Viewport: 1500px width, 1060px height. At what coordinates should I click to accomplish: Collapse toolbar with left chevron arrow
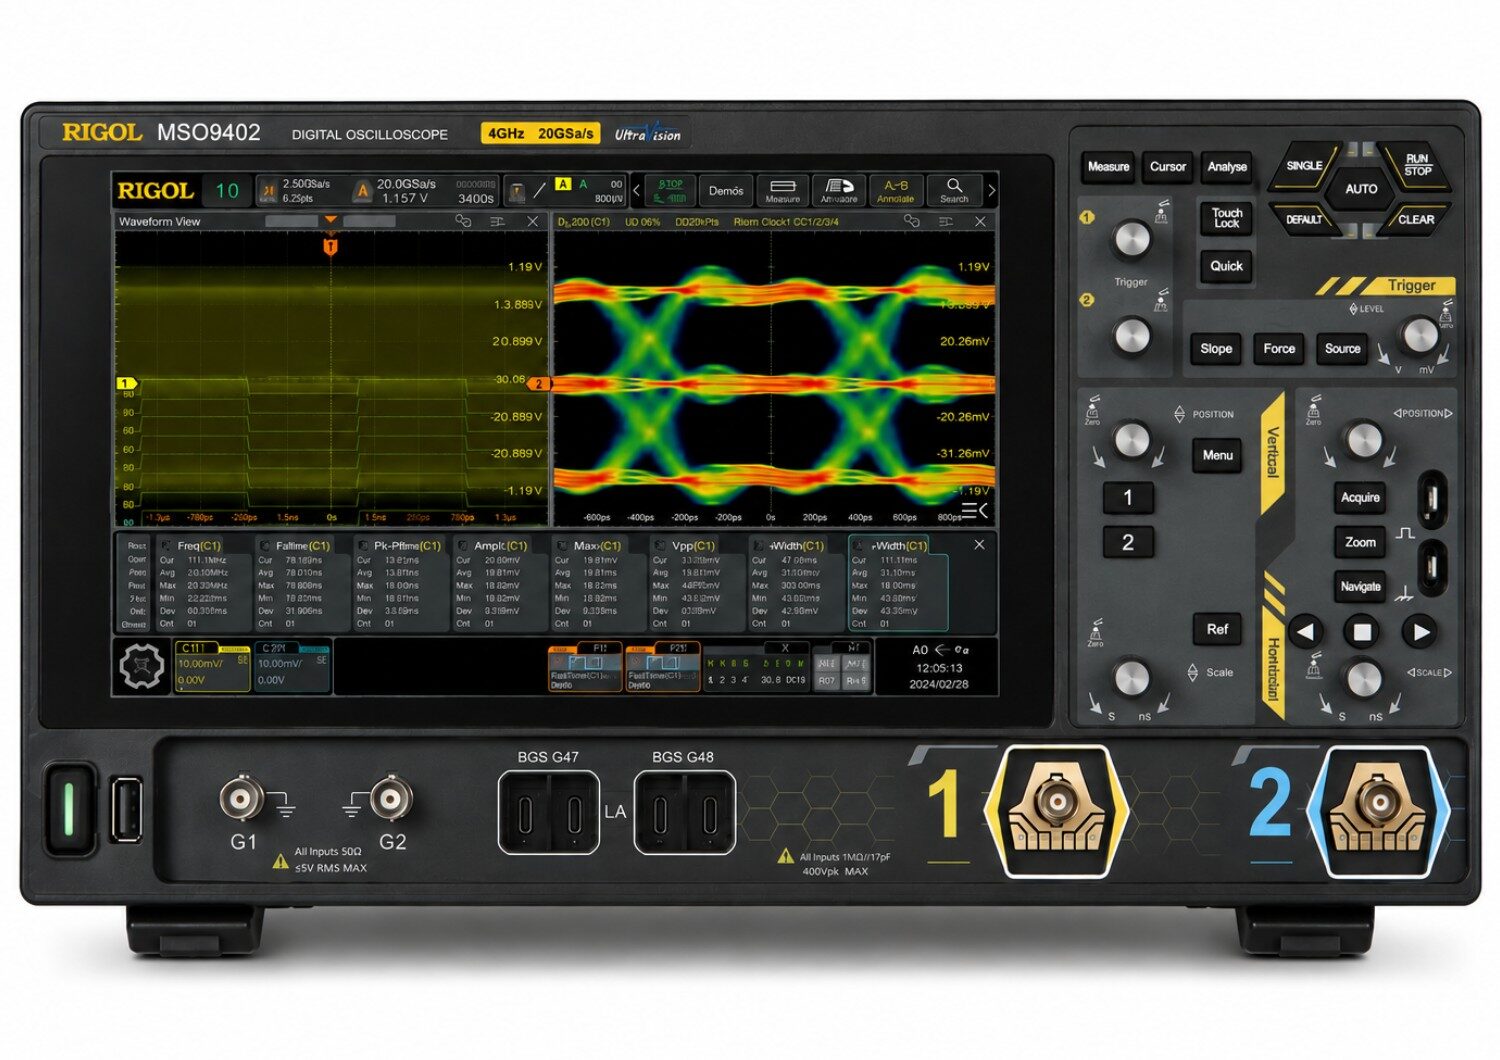tap(636, 190)
